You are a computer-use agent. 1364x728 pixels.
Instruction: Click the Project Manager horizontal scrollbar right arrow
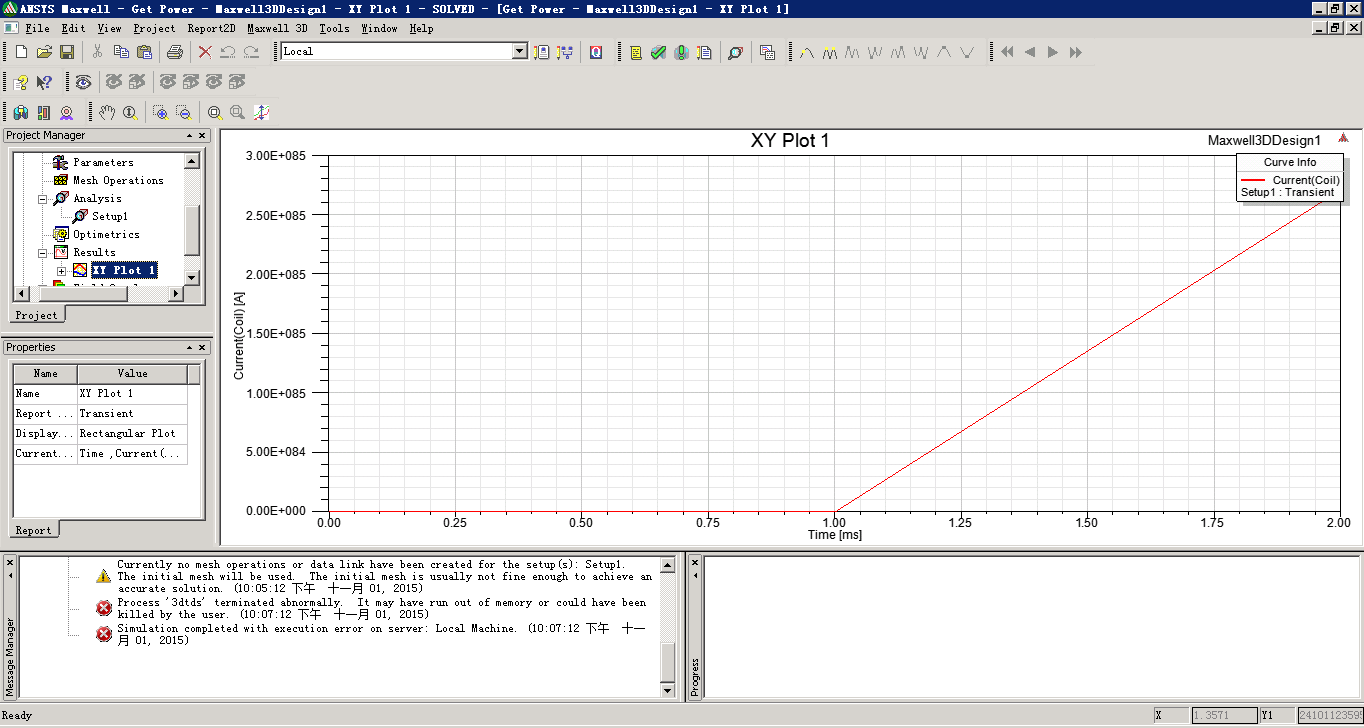(x=176, y=294)
